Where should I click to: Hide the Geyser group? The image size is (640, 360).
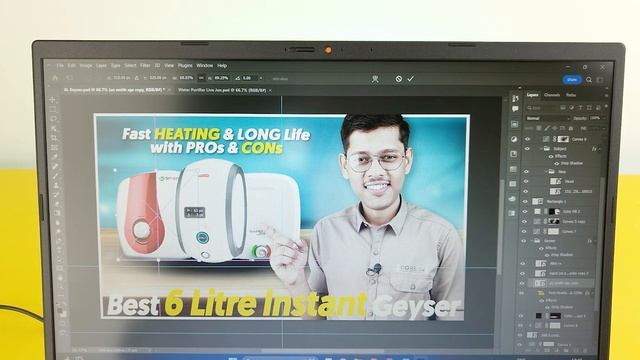pyautogui.click(x=524, y=241)
